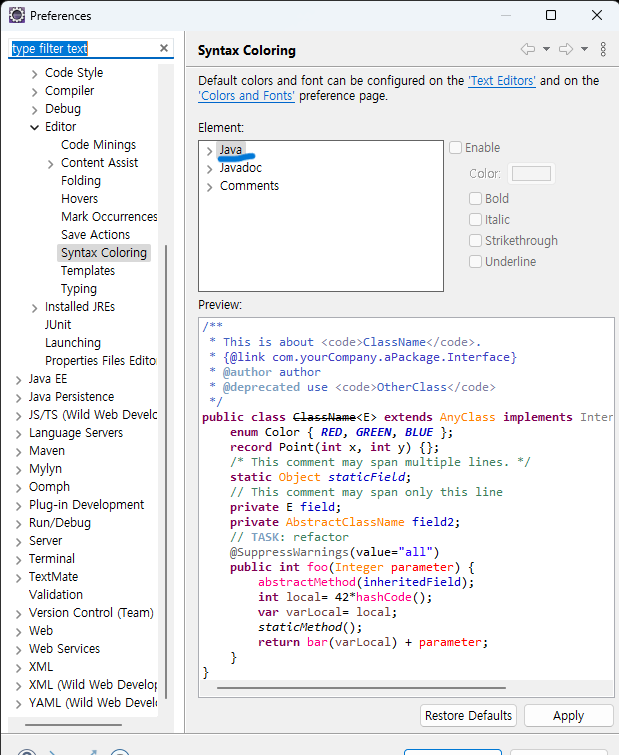Select Launching in the preferences tree
Viewport: 619px width, 755px height.
point(73,342)
